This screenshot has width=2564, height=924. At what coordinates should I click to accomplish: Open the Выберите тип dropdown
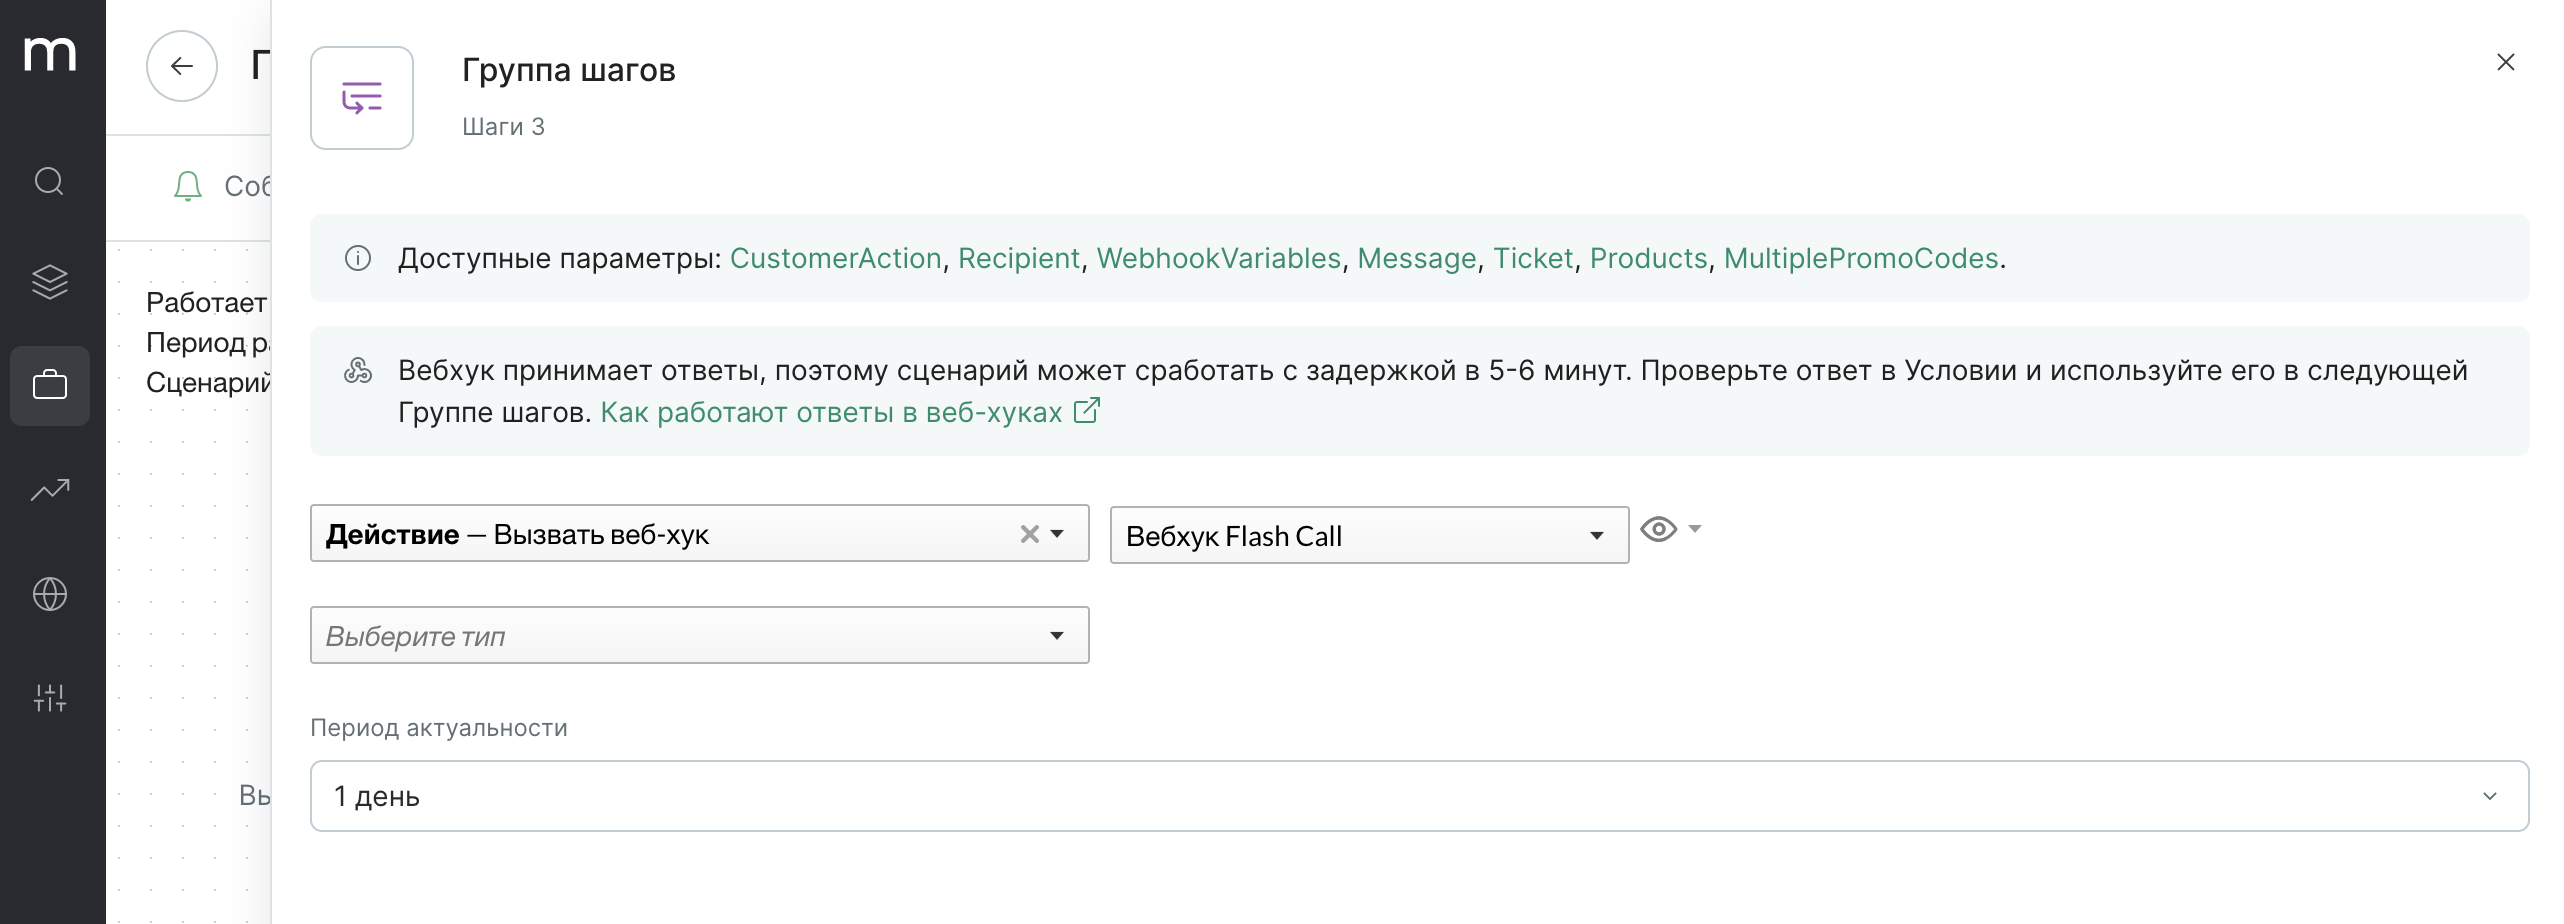coord(700,635)
